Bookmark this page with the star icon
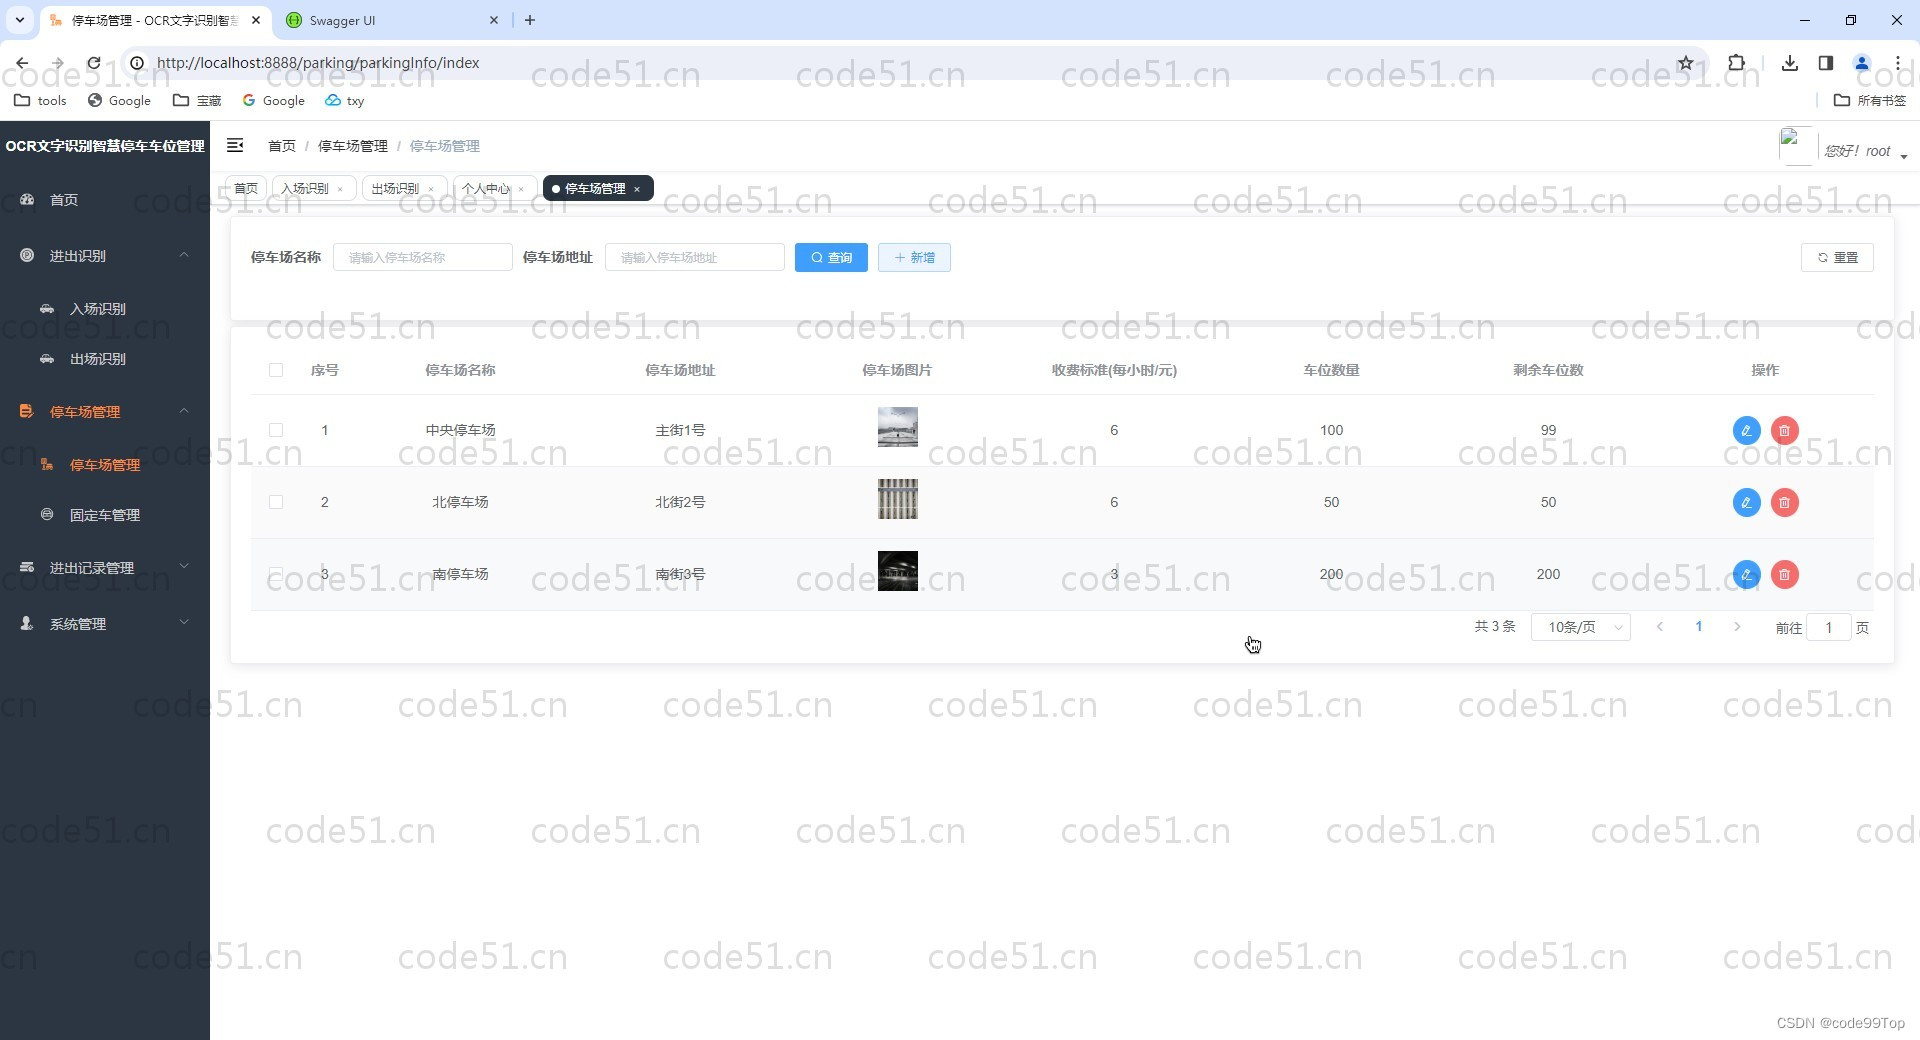Viewport: 1920px width, 1040px height. tap(1685, 63)
